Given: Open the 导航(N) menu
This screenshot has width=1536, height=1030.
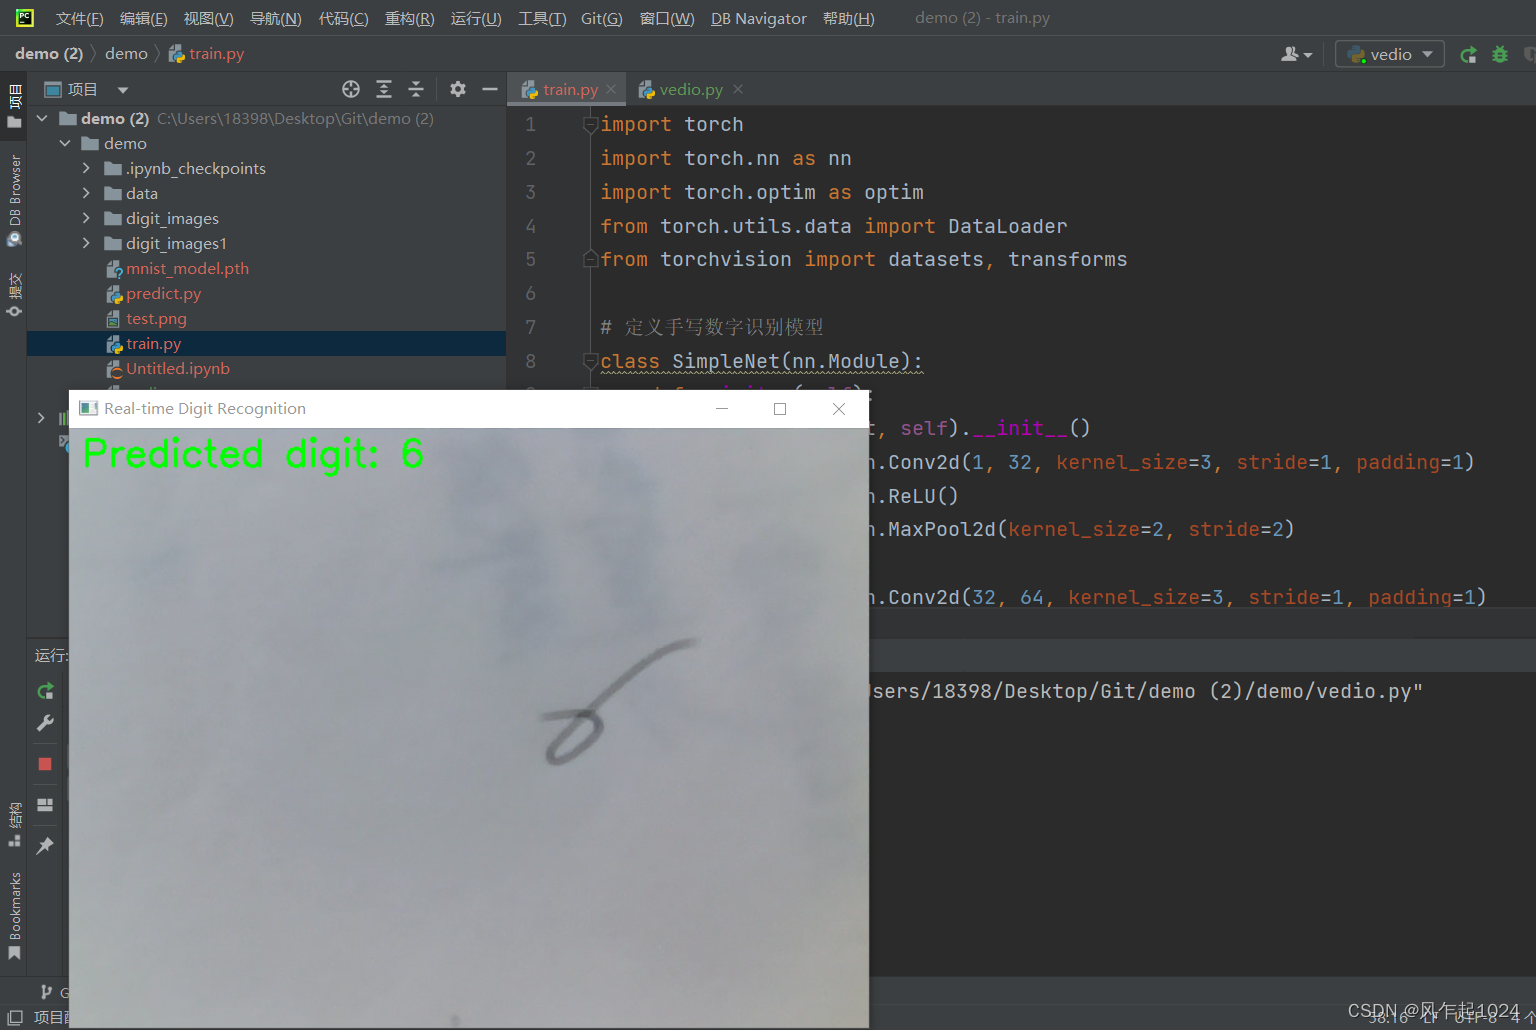Looking at the screenshot, I should pos(275,18).
